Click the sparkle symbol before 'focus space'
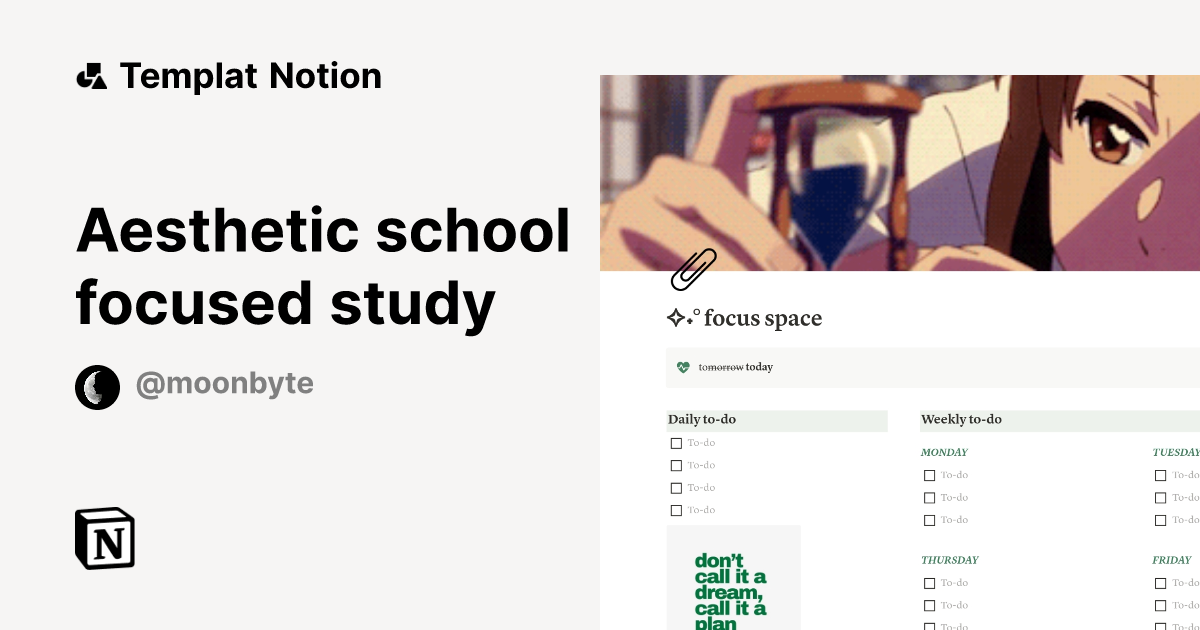Viewport: 1200px width, 630px height. click(675, 317)
